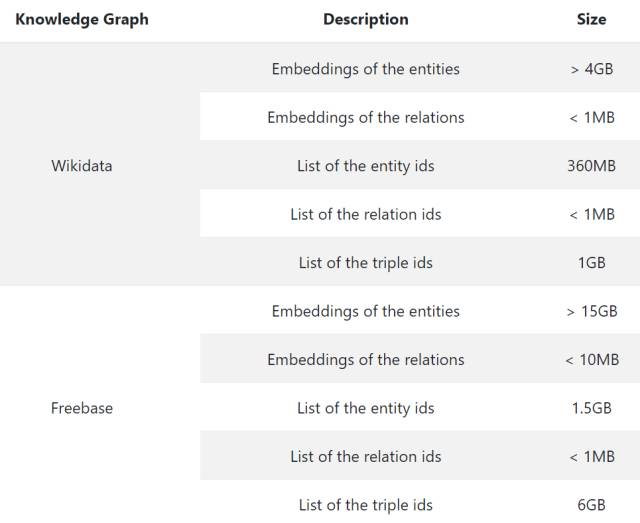Select Freebase's List of the relation ids
Image resolution: width=640 pixels, height=523 pixels.
[x=366, y=456]
